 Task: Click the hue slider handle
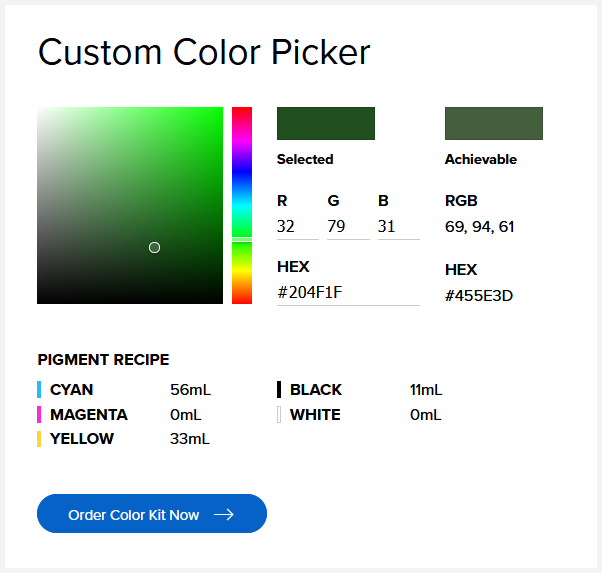pos(242,239)
